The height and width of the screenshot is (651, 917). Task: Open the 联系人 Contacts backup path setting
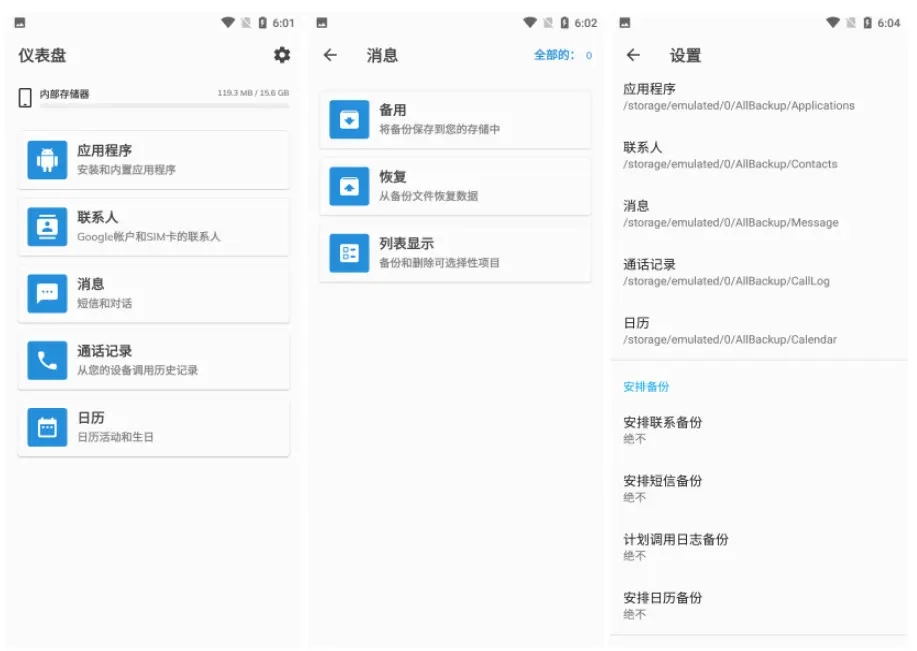click(730, 155)
